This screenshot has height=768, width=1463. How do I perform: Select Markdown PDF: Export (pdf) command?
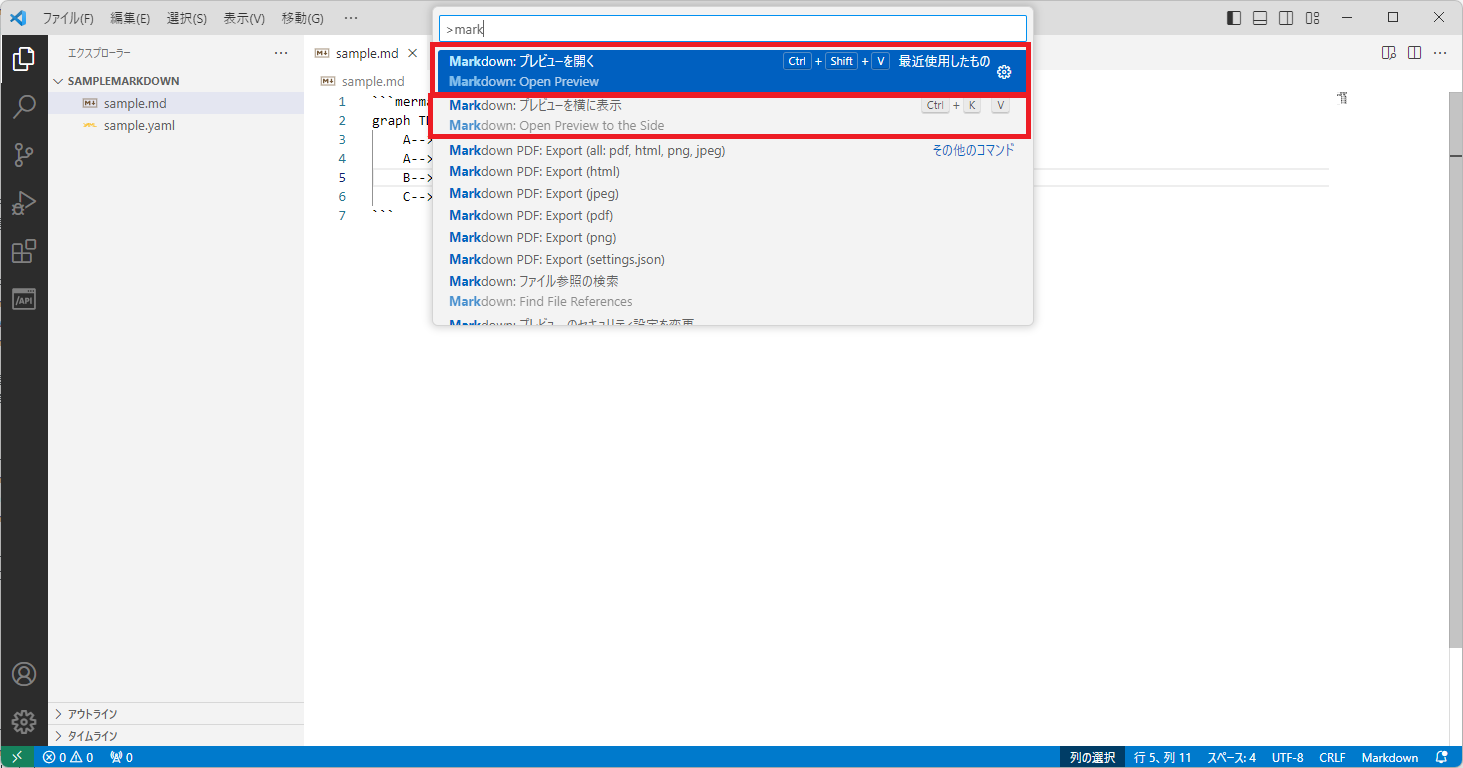531,215
